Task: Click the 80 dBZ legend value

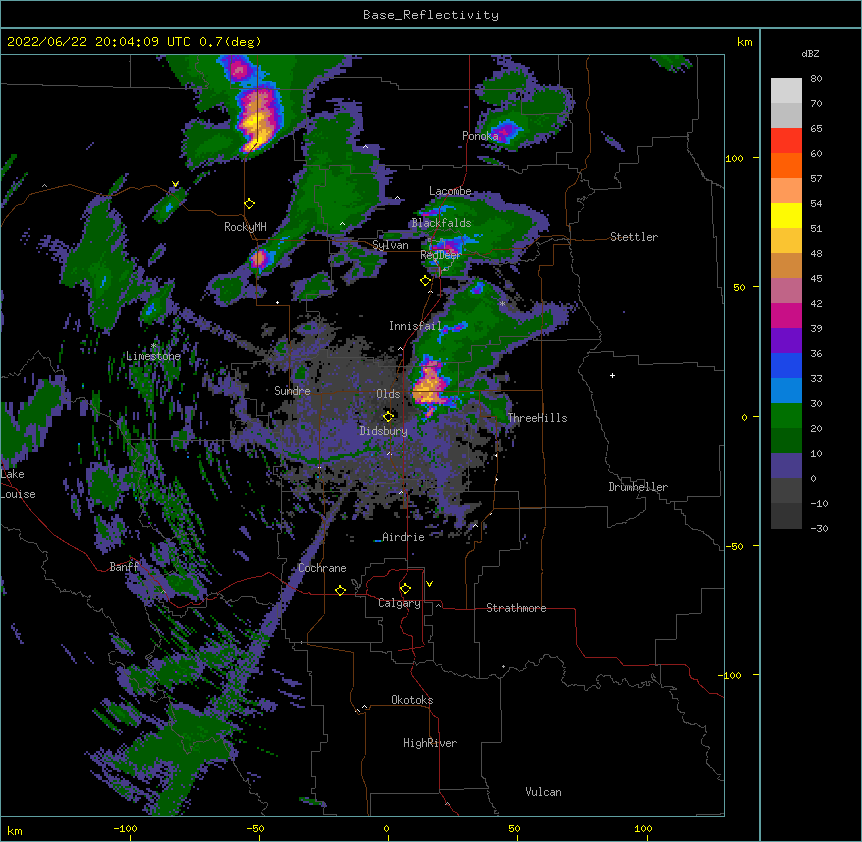Action: 816,79
